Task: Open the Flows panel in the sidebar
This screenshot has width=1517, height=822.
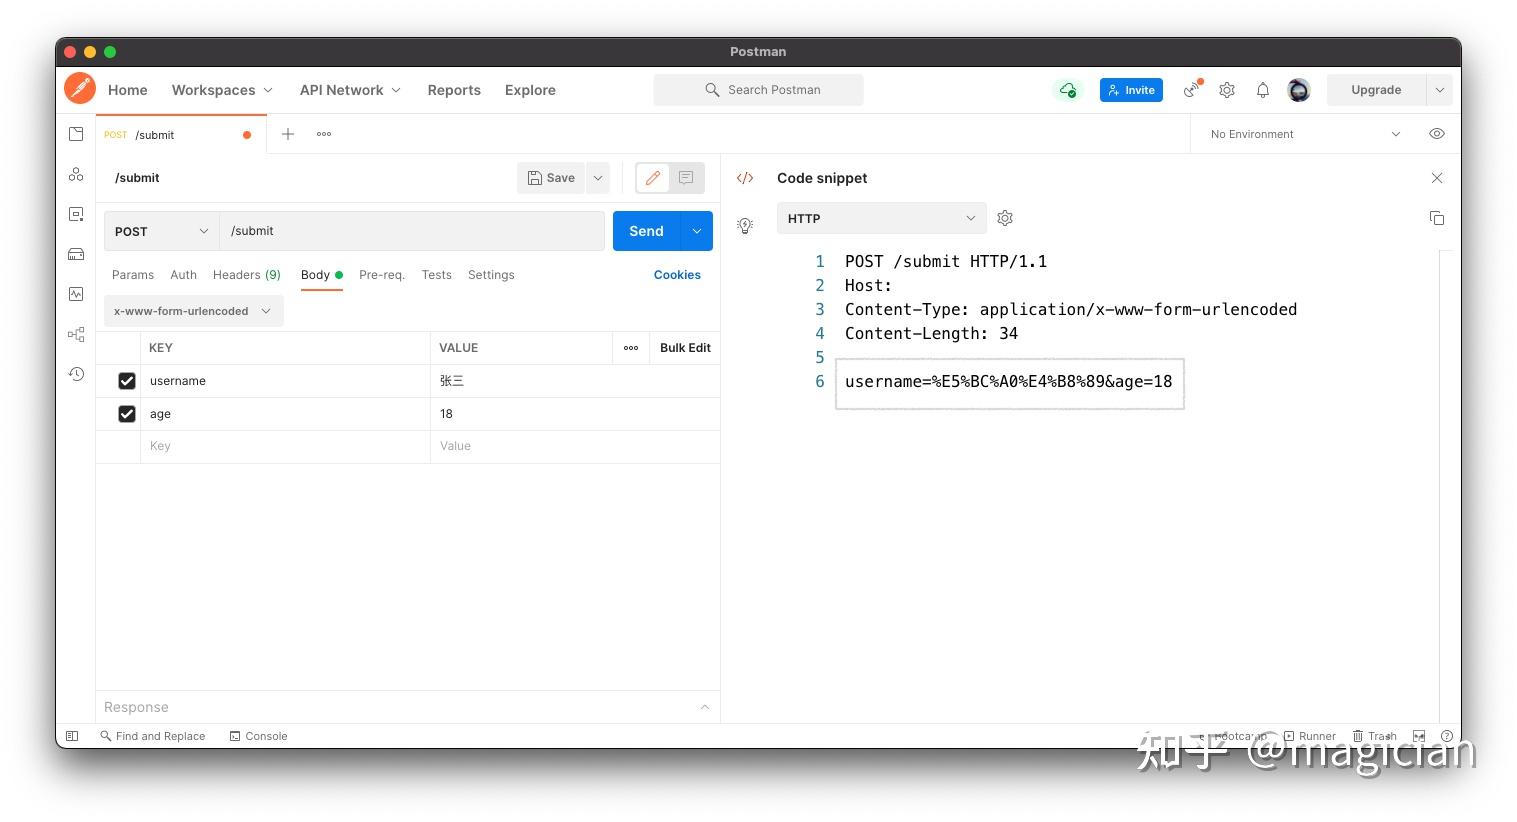Action: pyautogui.click(x=76, y=334)
